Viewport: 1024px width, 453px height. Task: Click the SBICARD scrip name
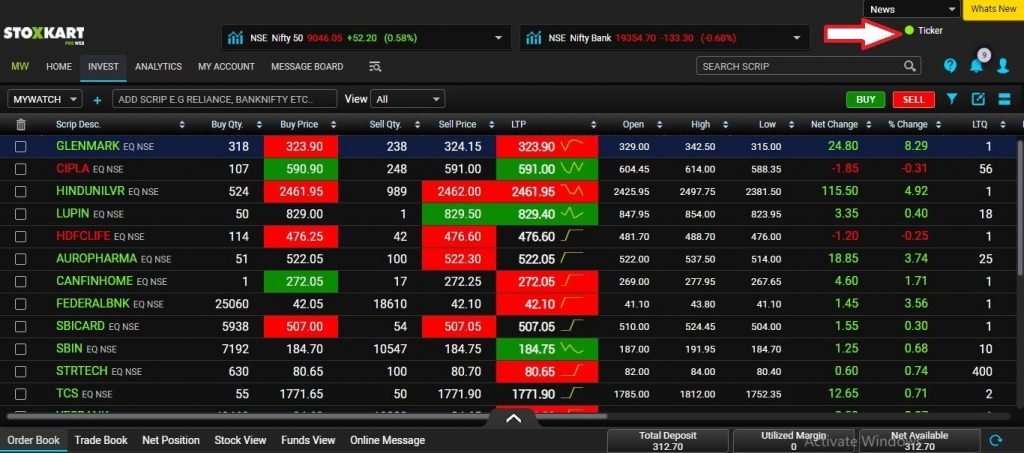point(81,326)
